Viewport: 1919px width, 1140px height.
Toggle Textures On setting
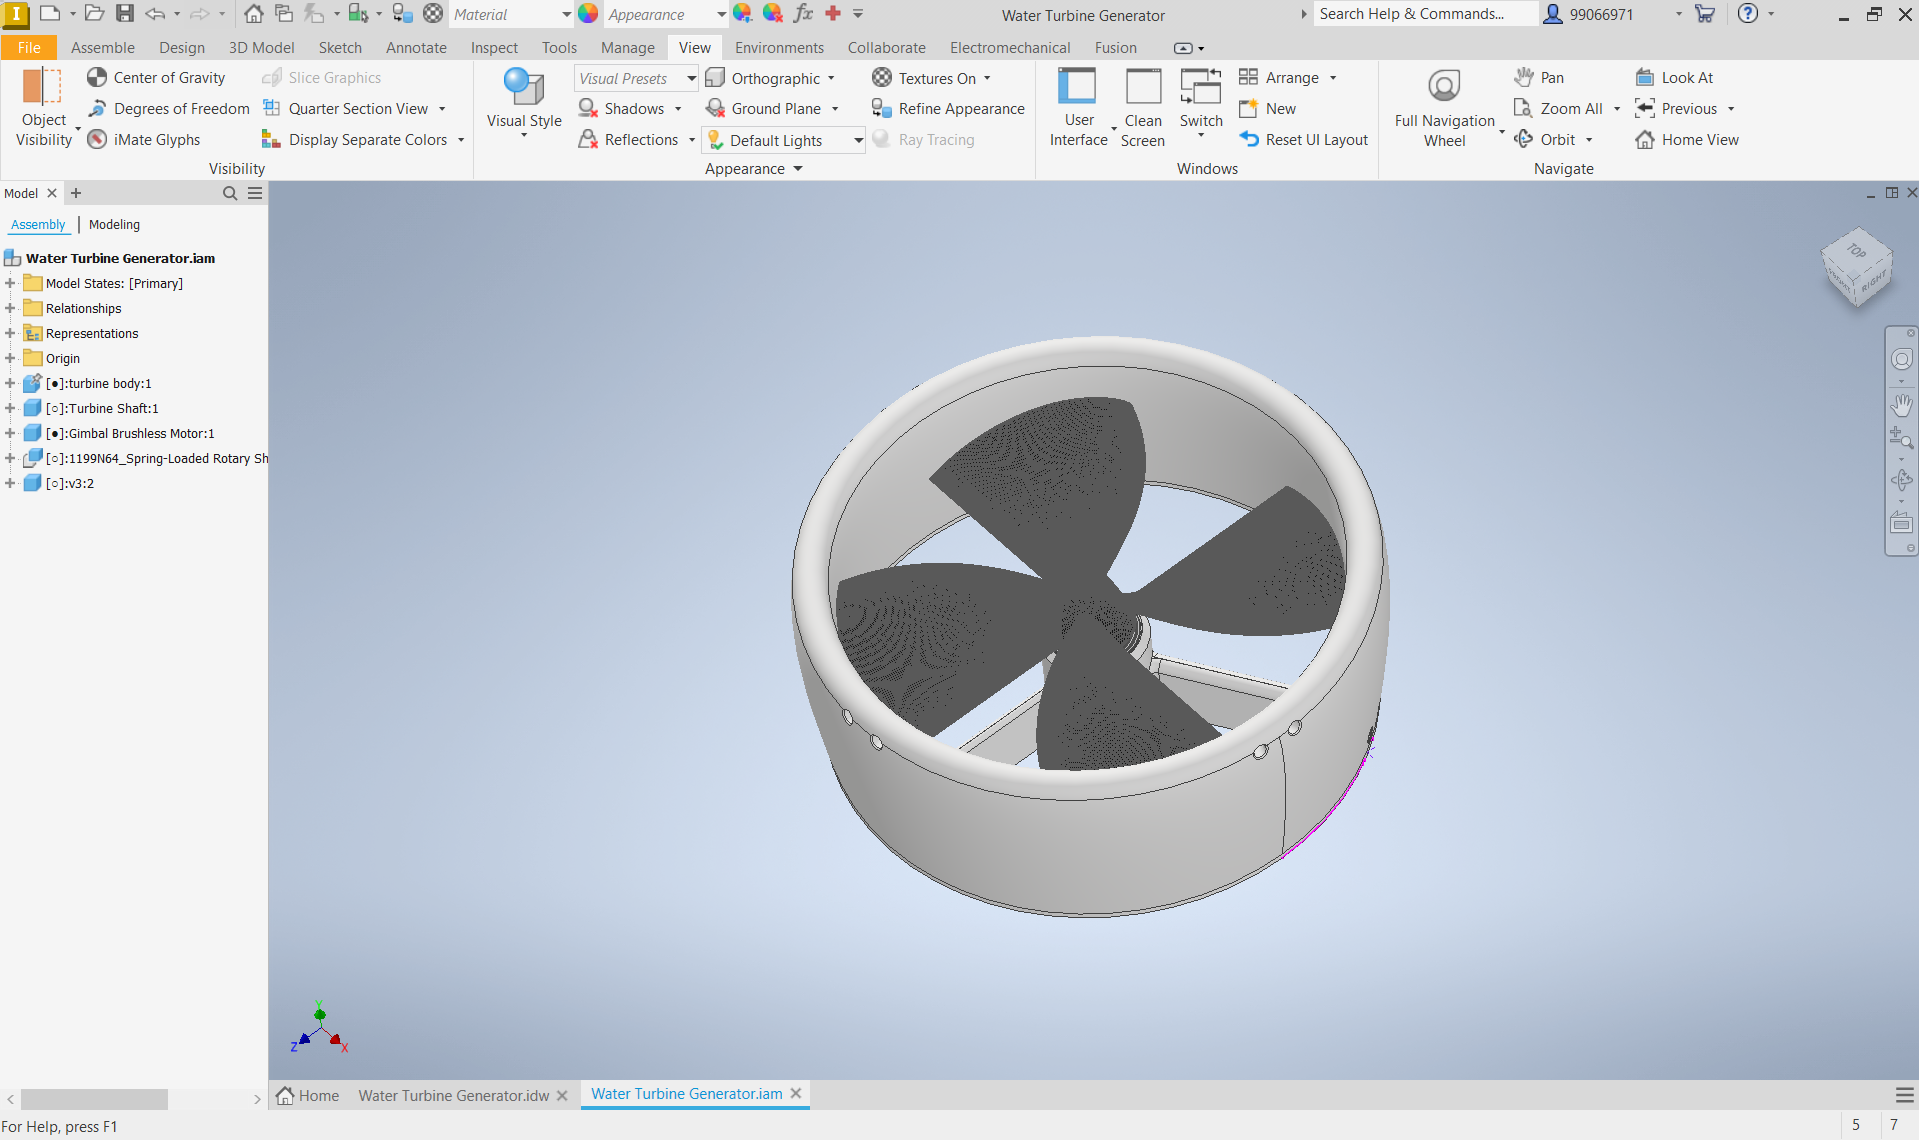tap(924, 78)
